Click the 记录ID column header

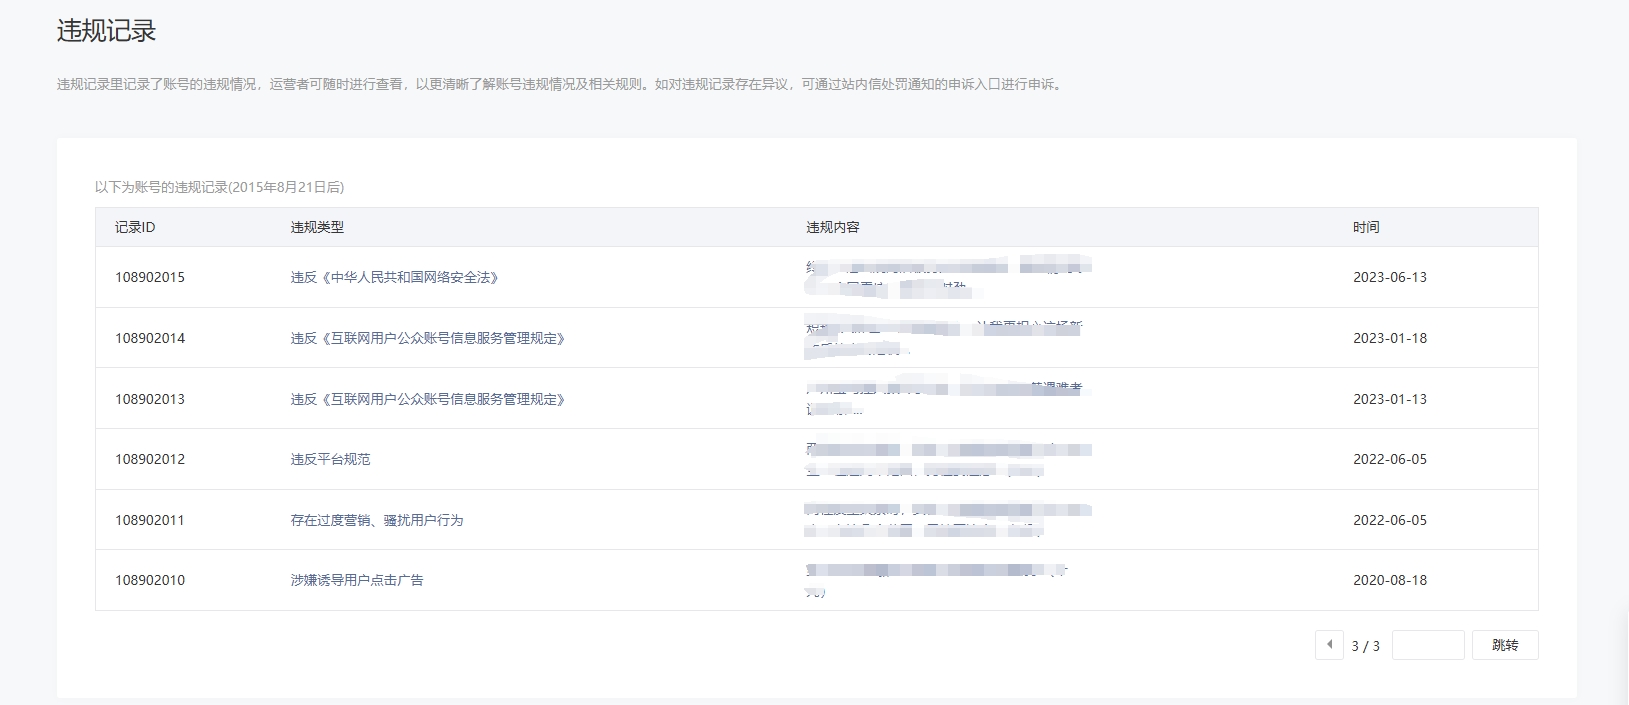coord(135,227)
